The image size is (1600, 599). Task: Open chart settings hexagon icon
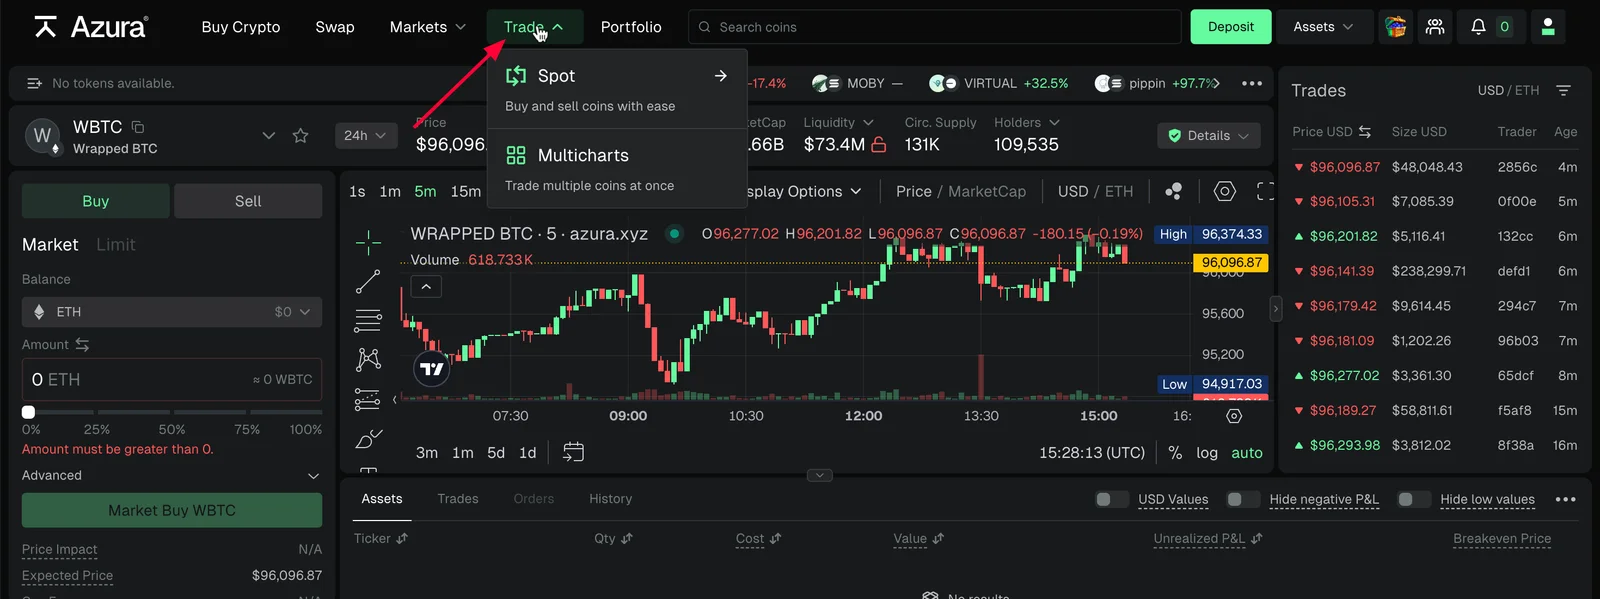(1225, 191)
